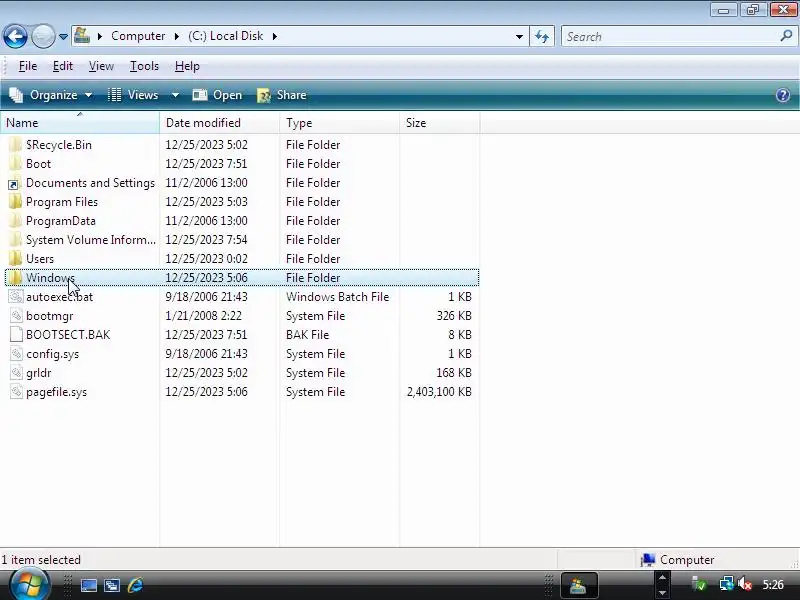Image resolution: width=800 pixels, height=600 pixels.
Task: Click the Program Files folder name
Action: tap(62, 202)
